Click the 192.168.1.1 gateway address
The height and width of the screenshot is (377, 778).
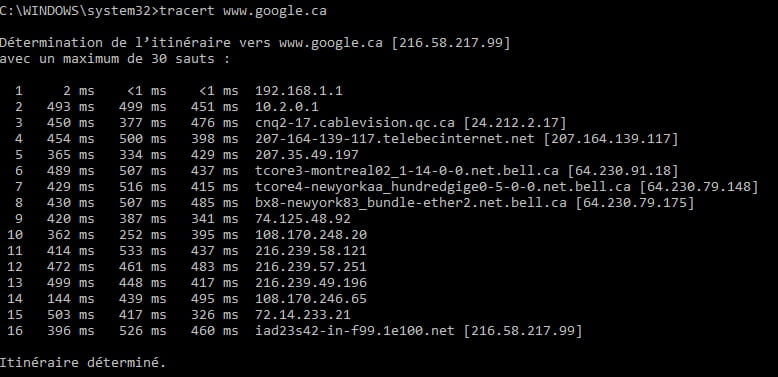click(x=299, y=91)
